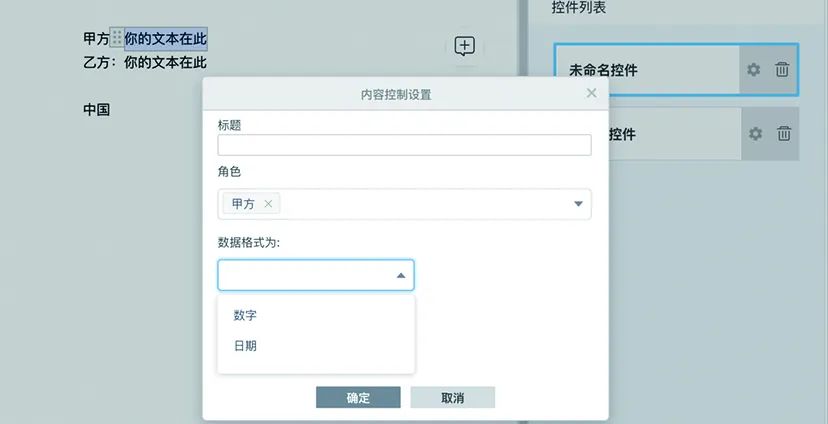
Task: Remove the 甲方 role tag
Action: tap(268, 204)
